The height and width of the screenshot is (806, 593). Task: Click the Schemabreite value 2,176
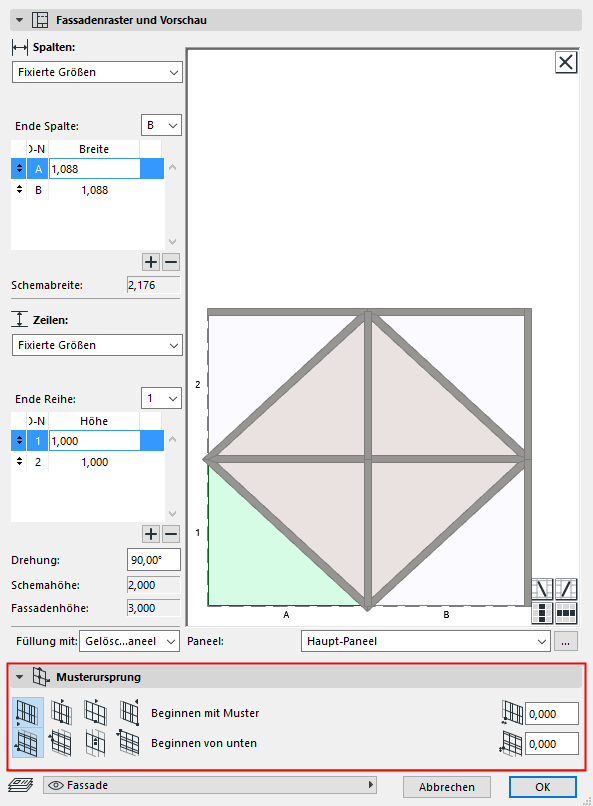tap(154, 285)
